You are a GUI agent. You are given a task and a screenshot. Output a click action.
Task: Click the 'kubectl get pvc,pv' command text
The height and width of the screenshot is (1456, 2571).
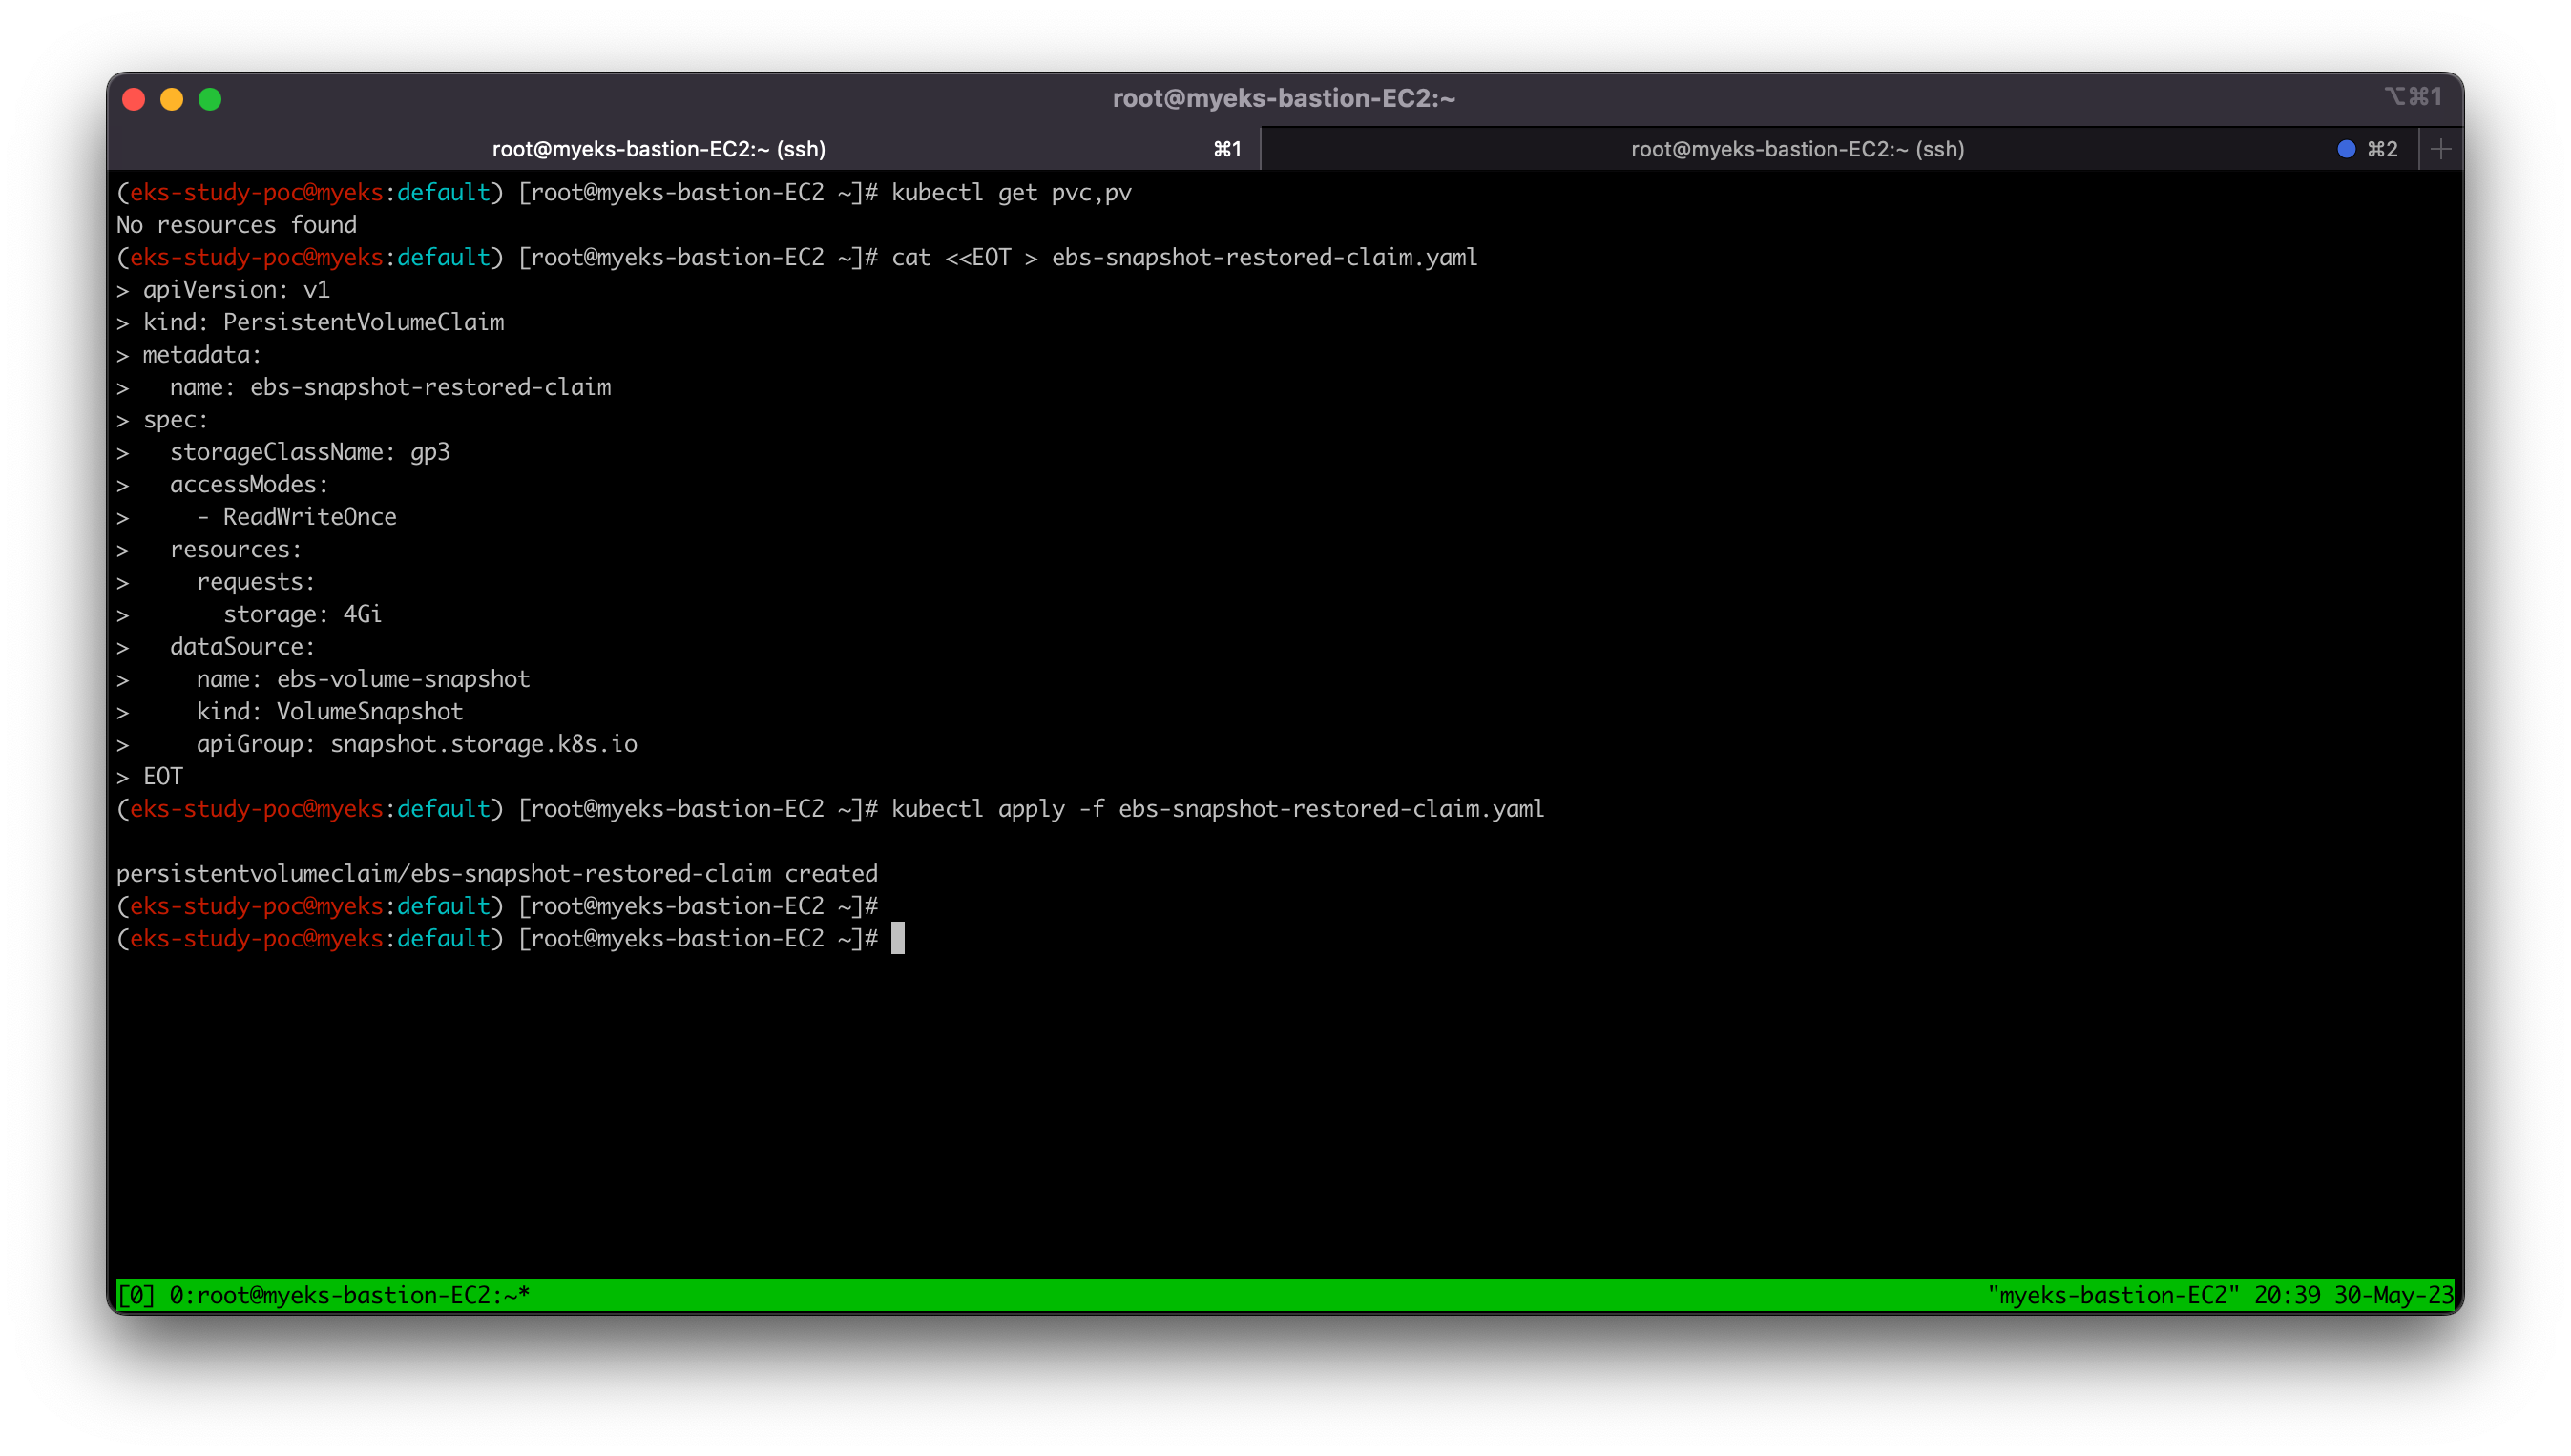click(x=1010, y=192)
